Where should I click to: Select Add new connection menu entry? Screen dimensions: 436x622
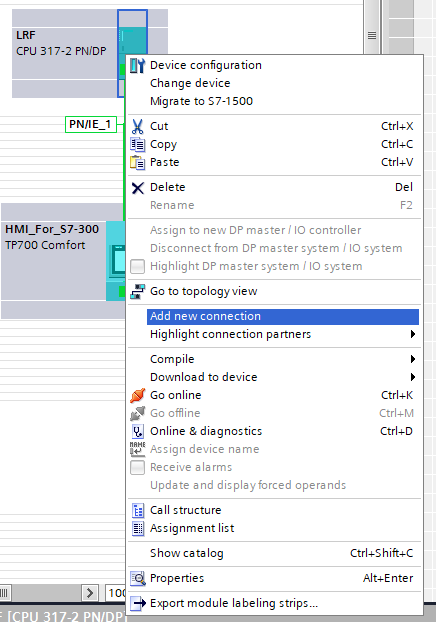[282, 317]
